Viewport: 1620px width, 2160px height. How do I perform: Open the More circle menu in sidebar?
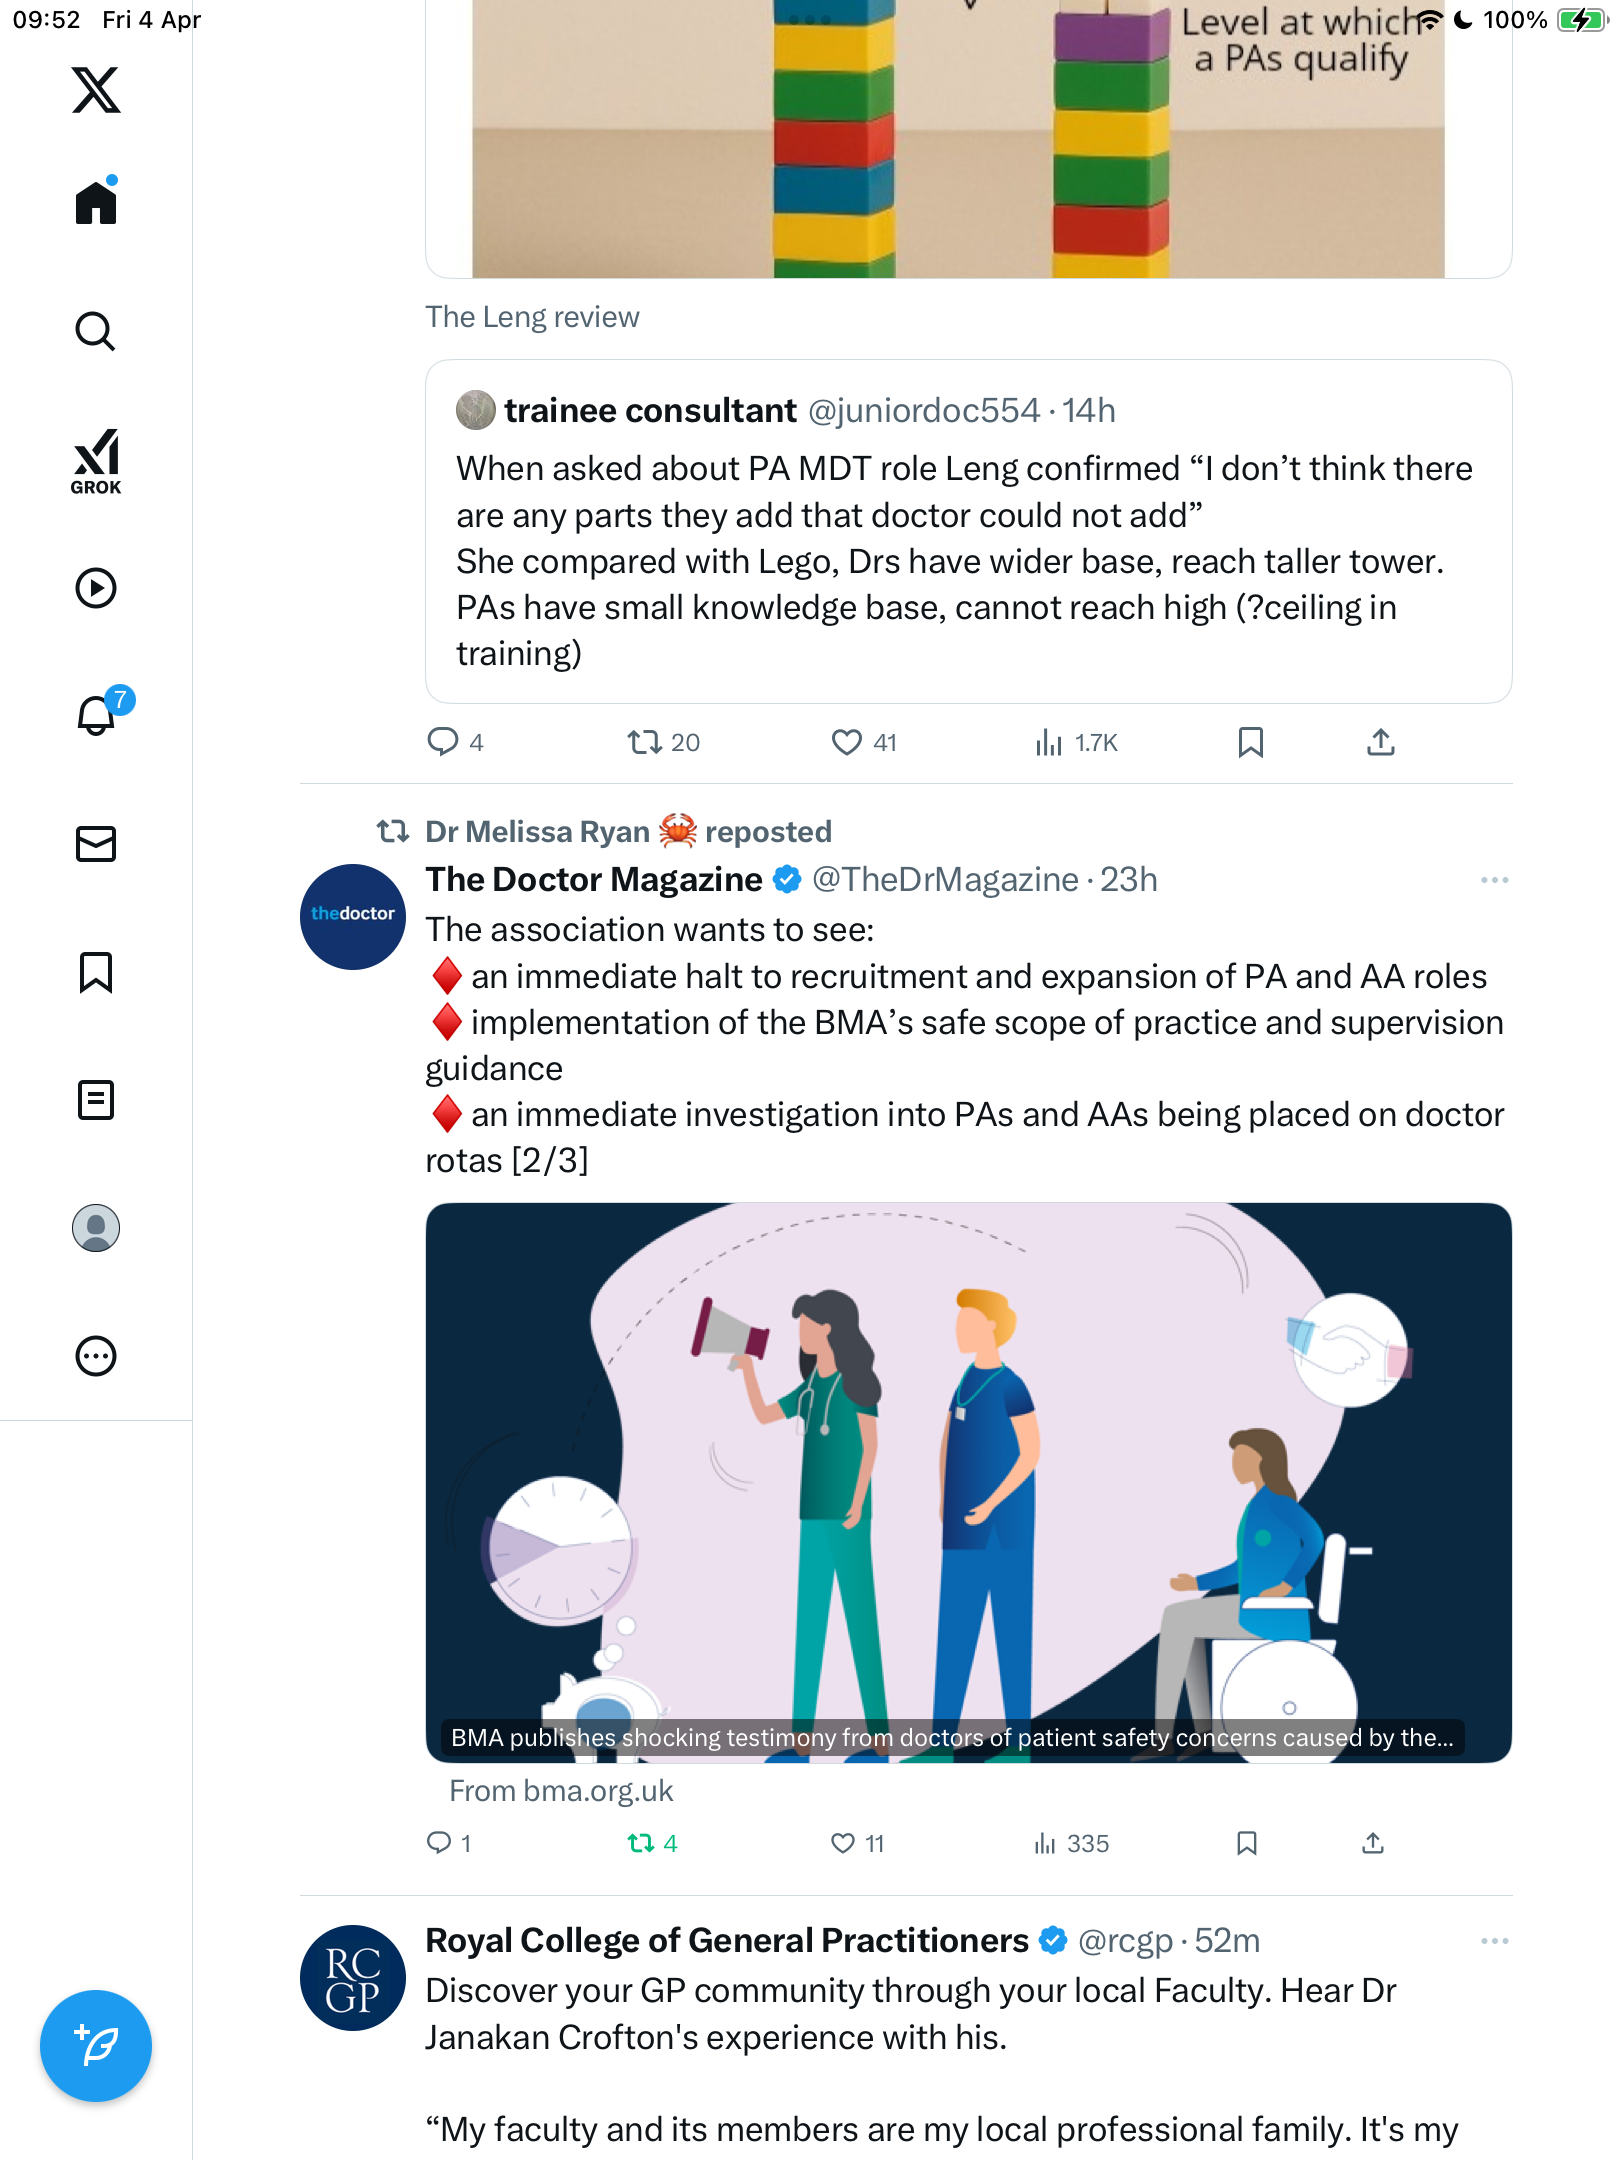96,1356
